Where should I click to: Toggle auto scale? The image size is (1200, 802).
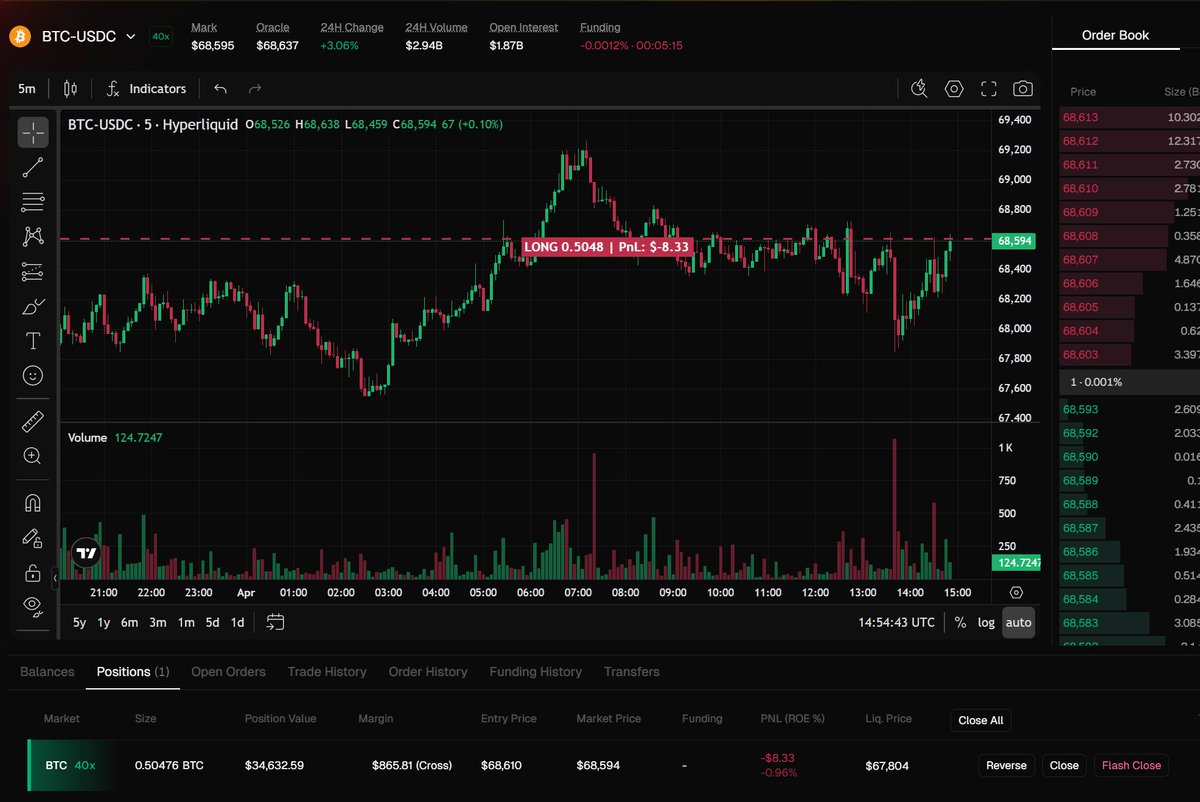(x=1018, y=622)
